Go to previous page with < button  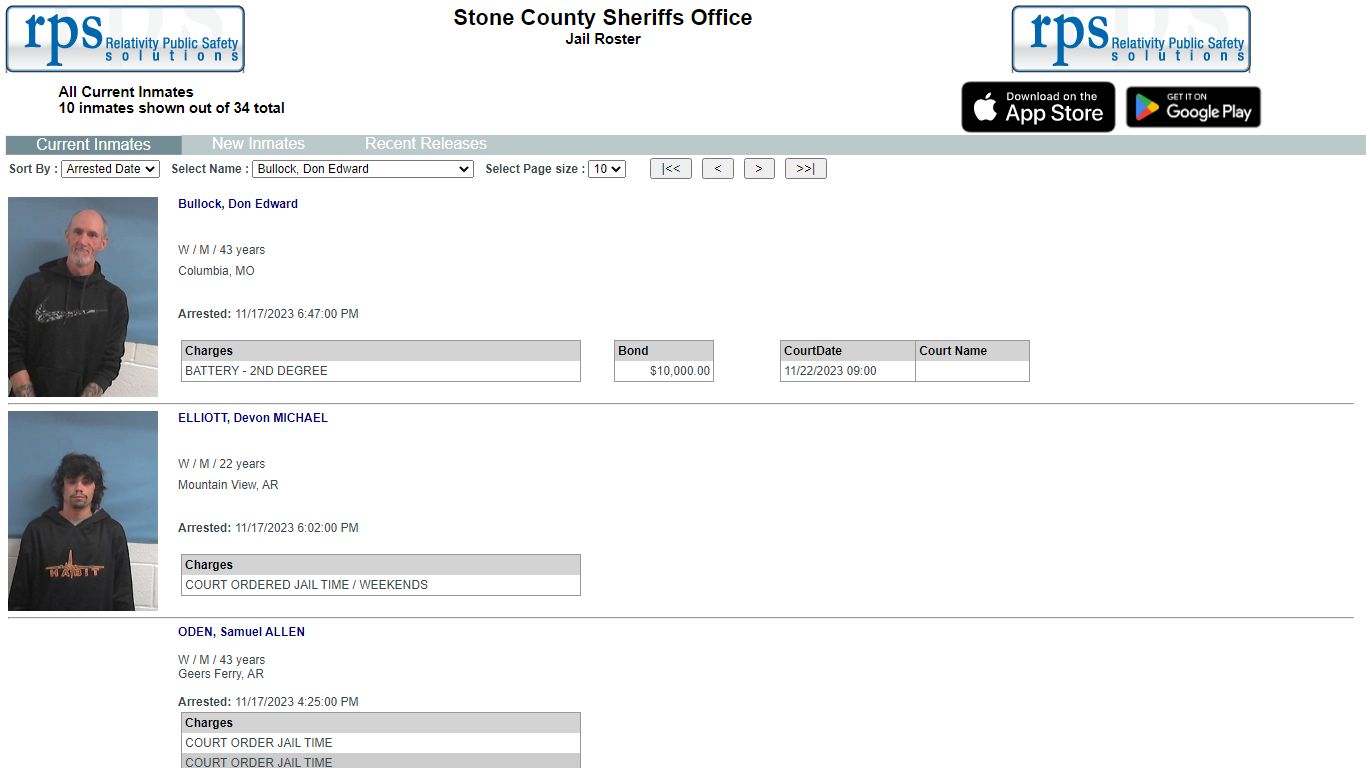point(717,169)
